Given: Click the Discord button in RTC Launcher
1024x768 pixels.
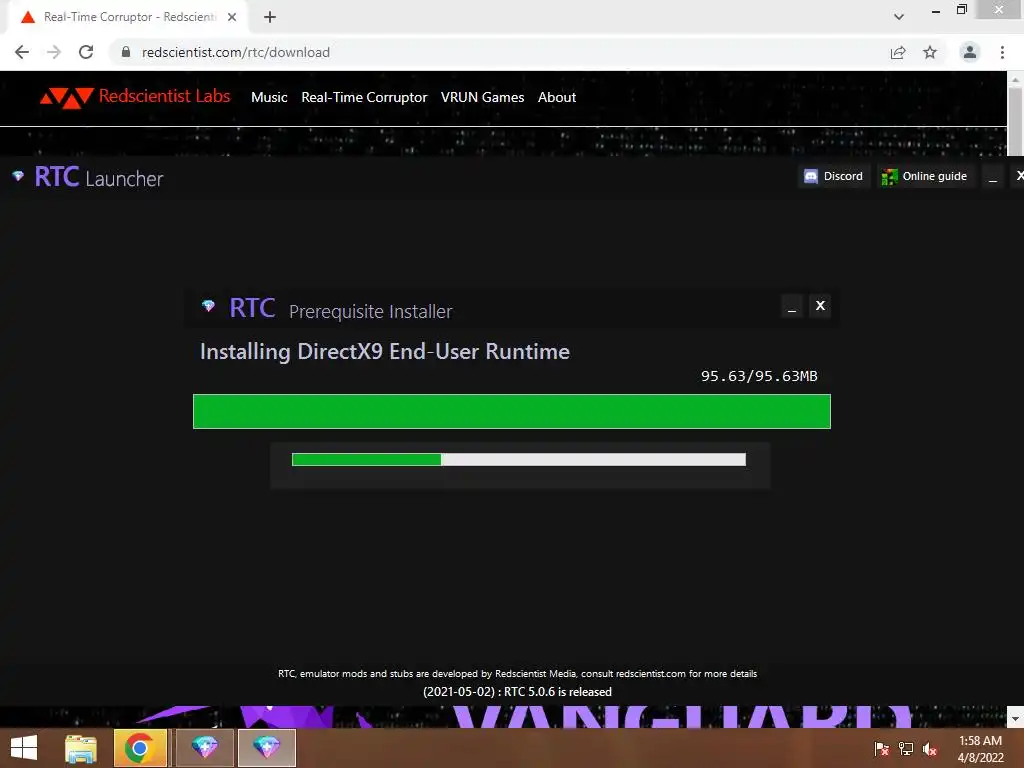Looking at the screenshot, I should click(x=834, y=176).
